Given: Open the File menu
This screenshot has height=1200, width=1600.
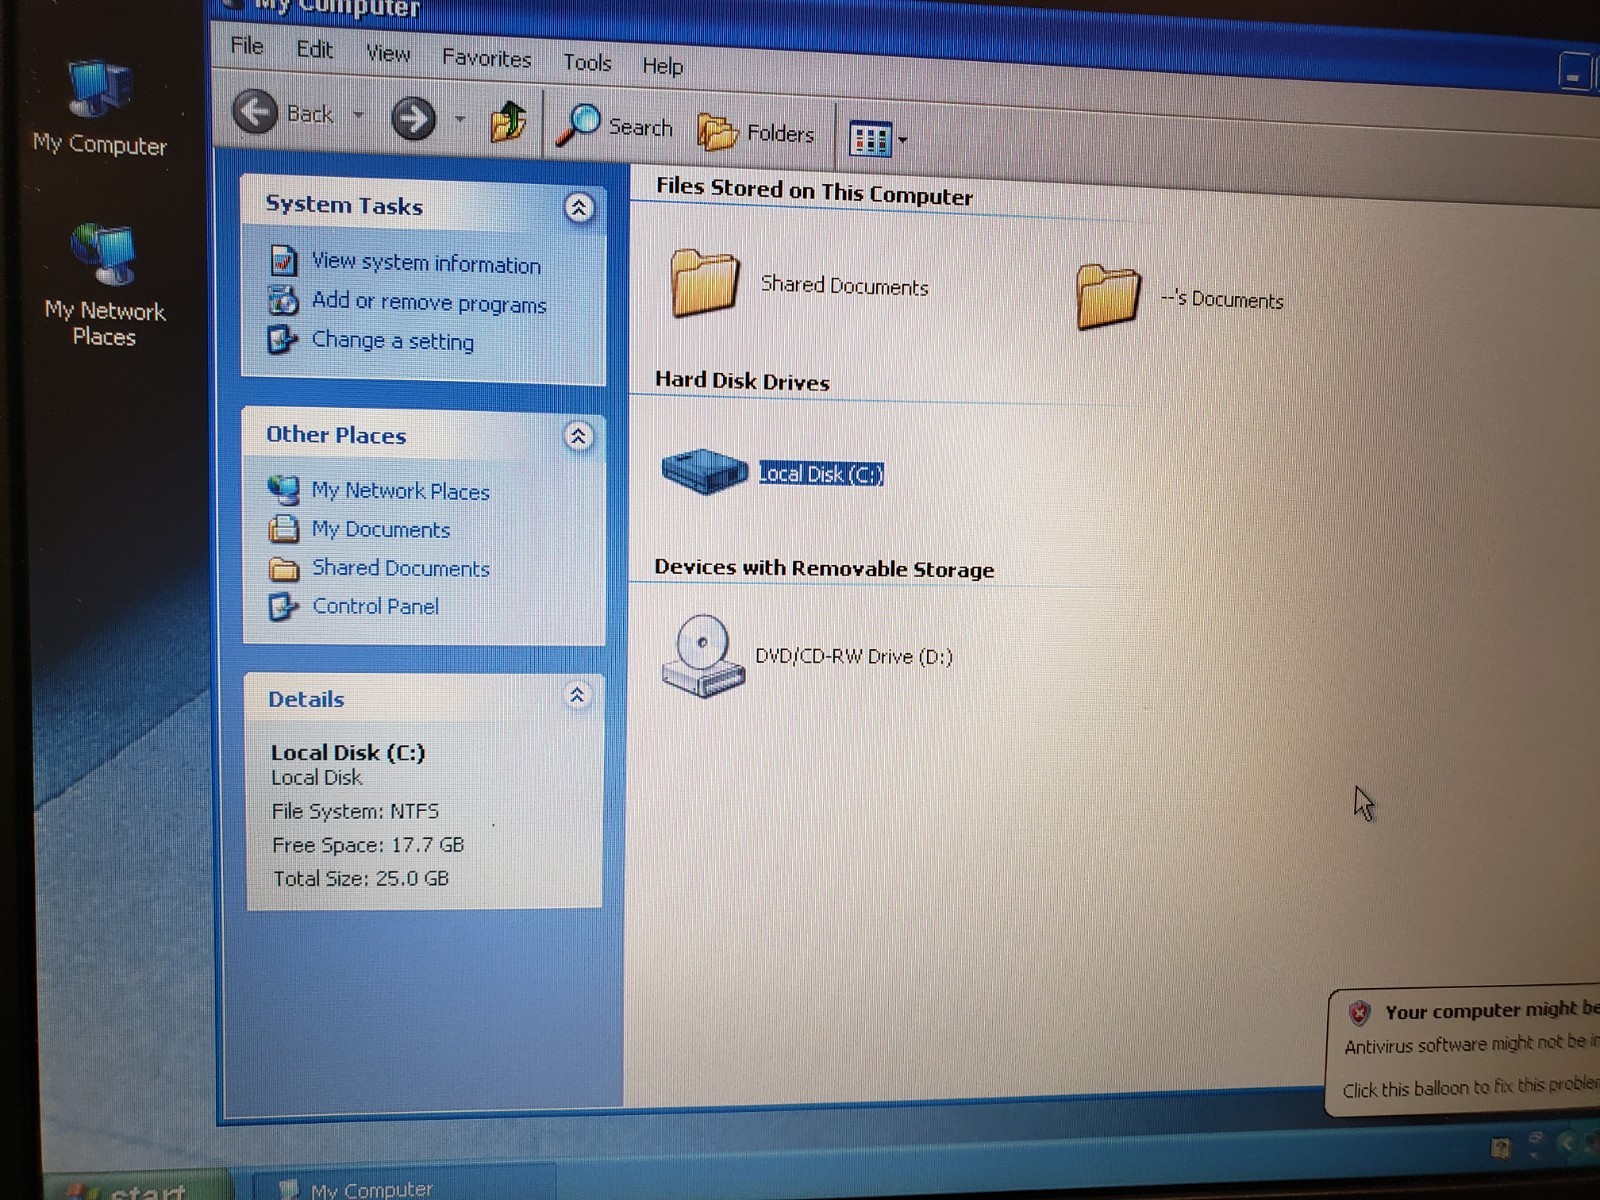Looking at the screenshot, I should coord(247,46).
